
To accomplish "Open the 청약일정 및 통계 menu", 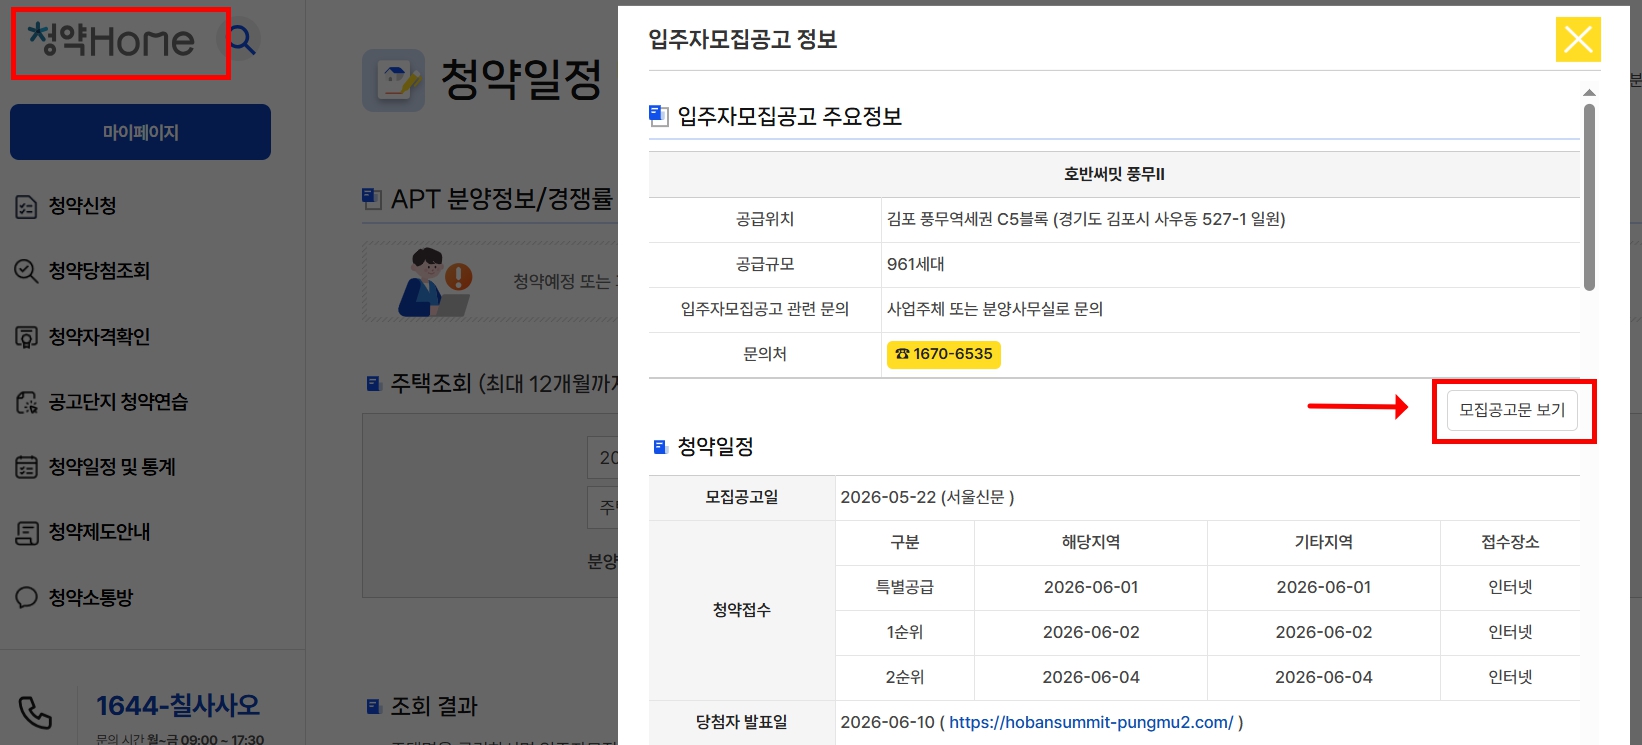I will pyautogui.click(x=112, y=467).
